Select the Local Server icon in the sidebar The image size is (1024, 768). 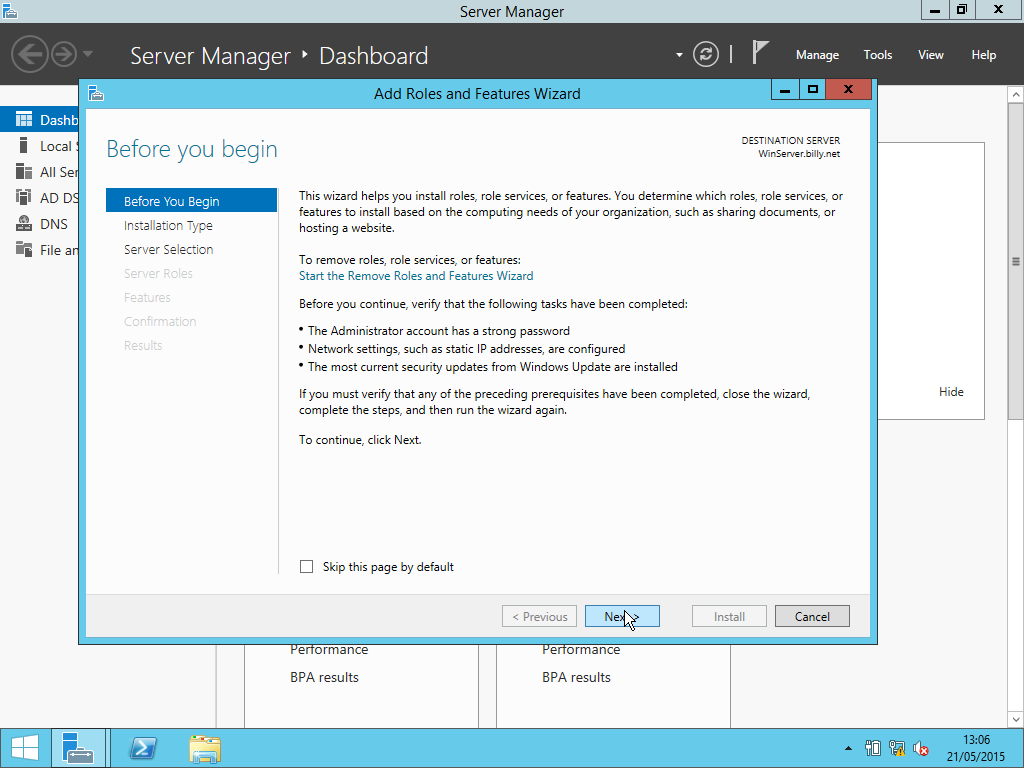click(24, 145)
